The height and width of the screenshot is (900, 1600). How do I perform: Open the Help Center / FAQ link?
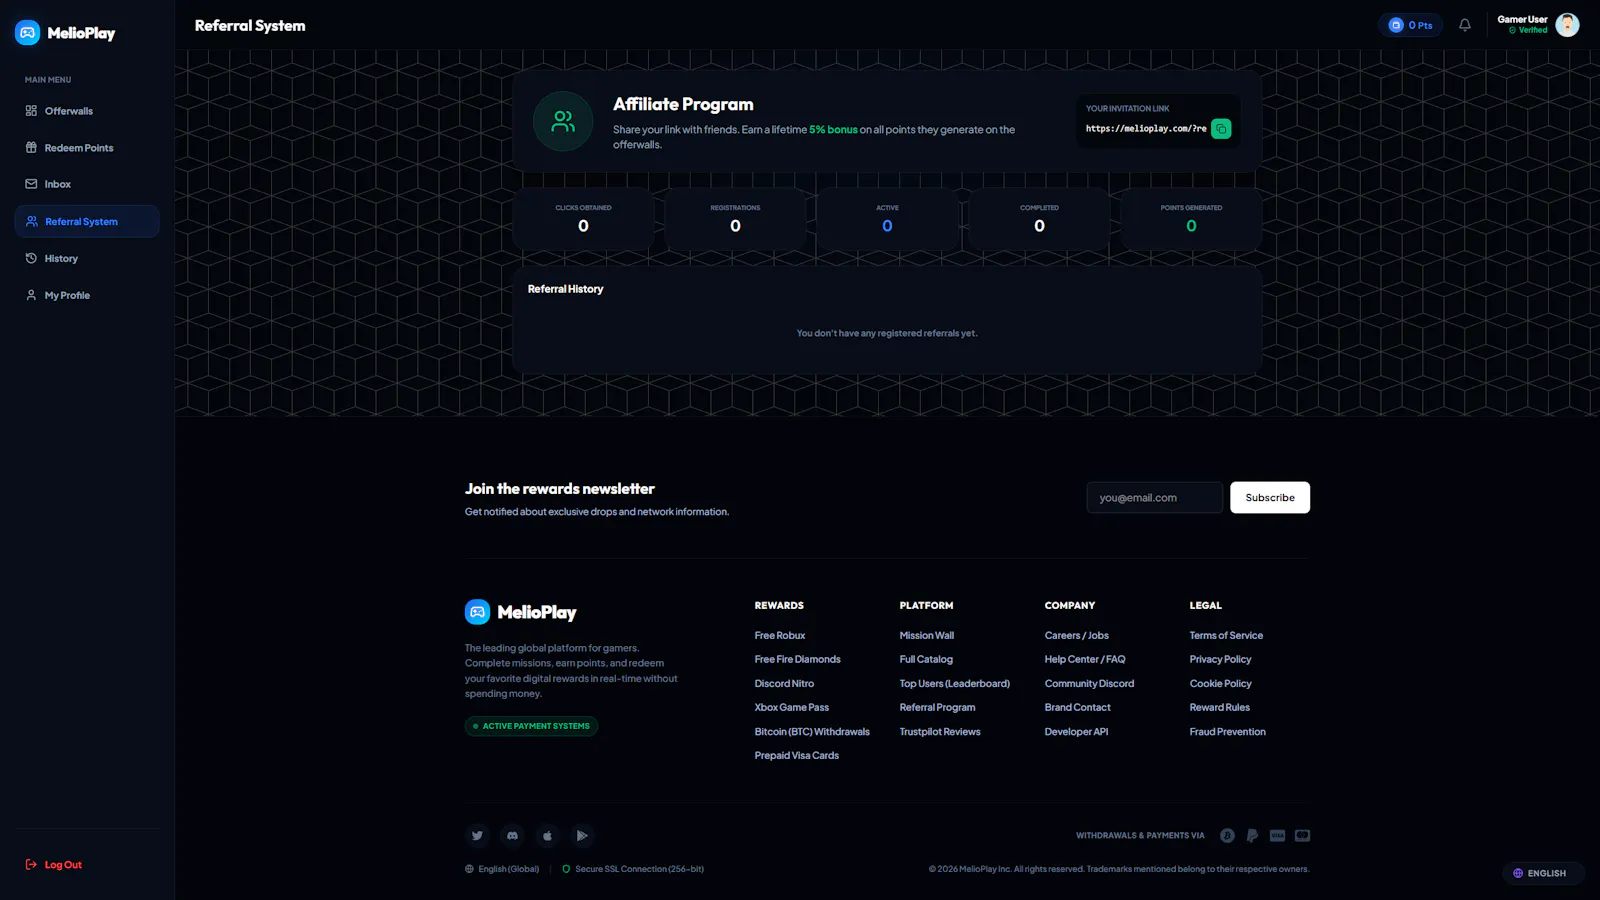(1085, 660)
